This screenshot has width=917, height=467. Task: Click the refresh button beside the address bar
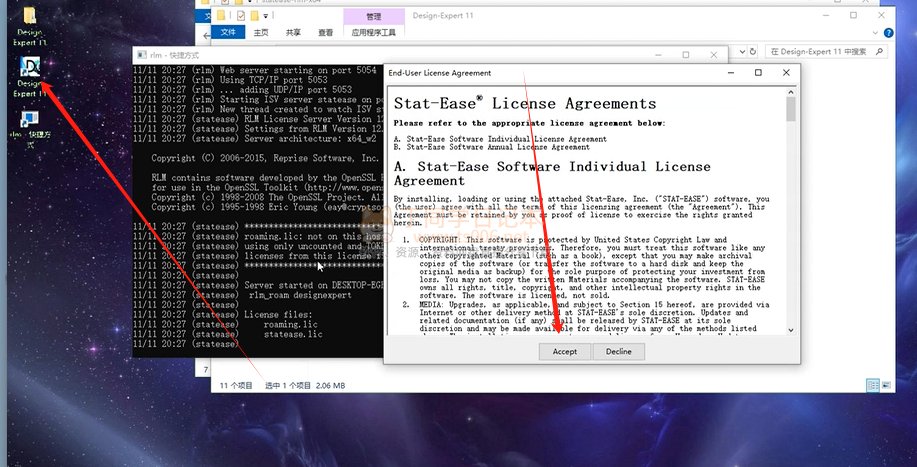[x=753, y=51]
